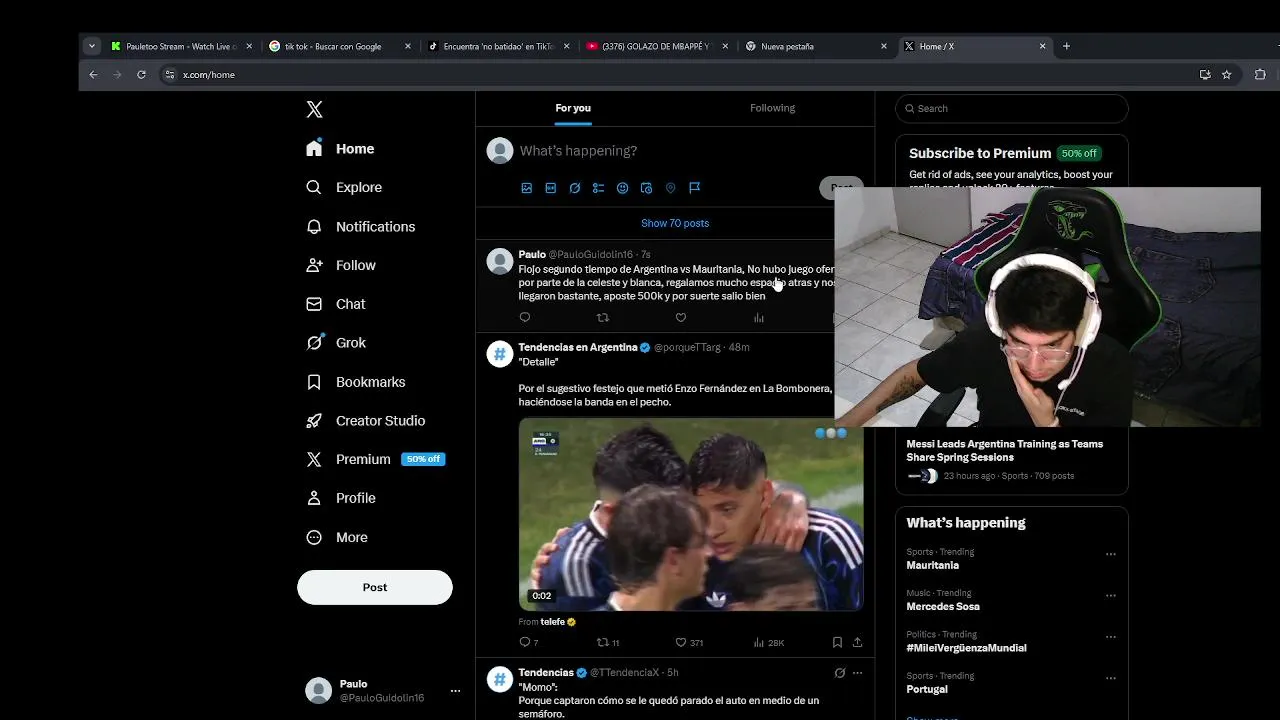This screenshot has width=1280, height=720.
Task: Open the telefe source link
Action: click(x=553, y=622)
